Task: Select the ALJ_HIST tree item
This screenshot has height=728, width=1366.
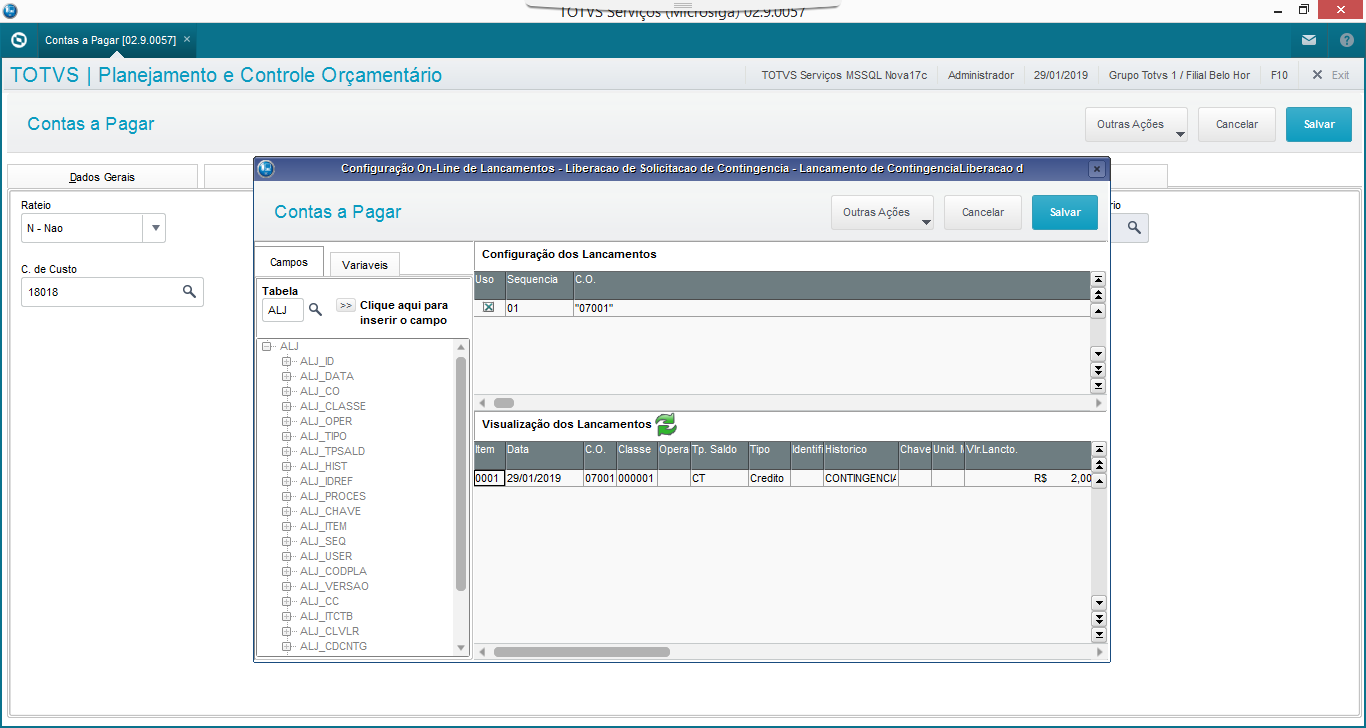Action: click(x=324, y=466)
